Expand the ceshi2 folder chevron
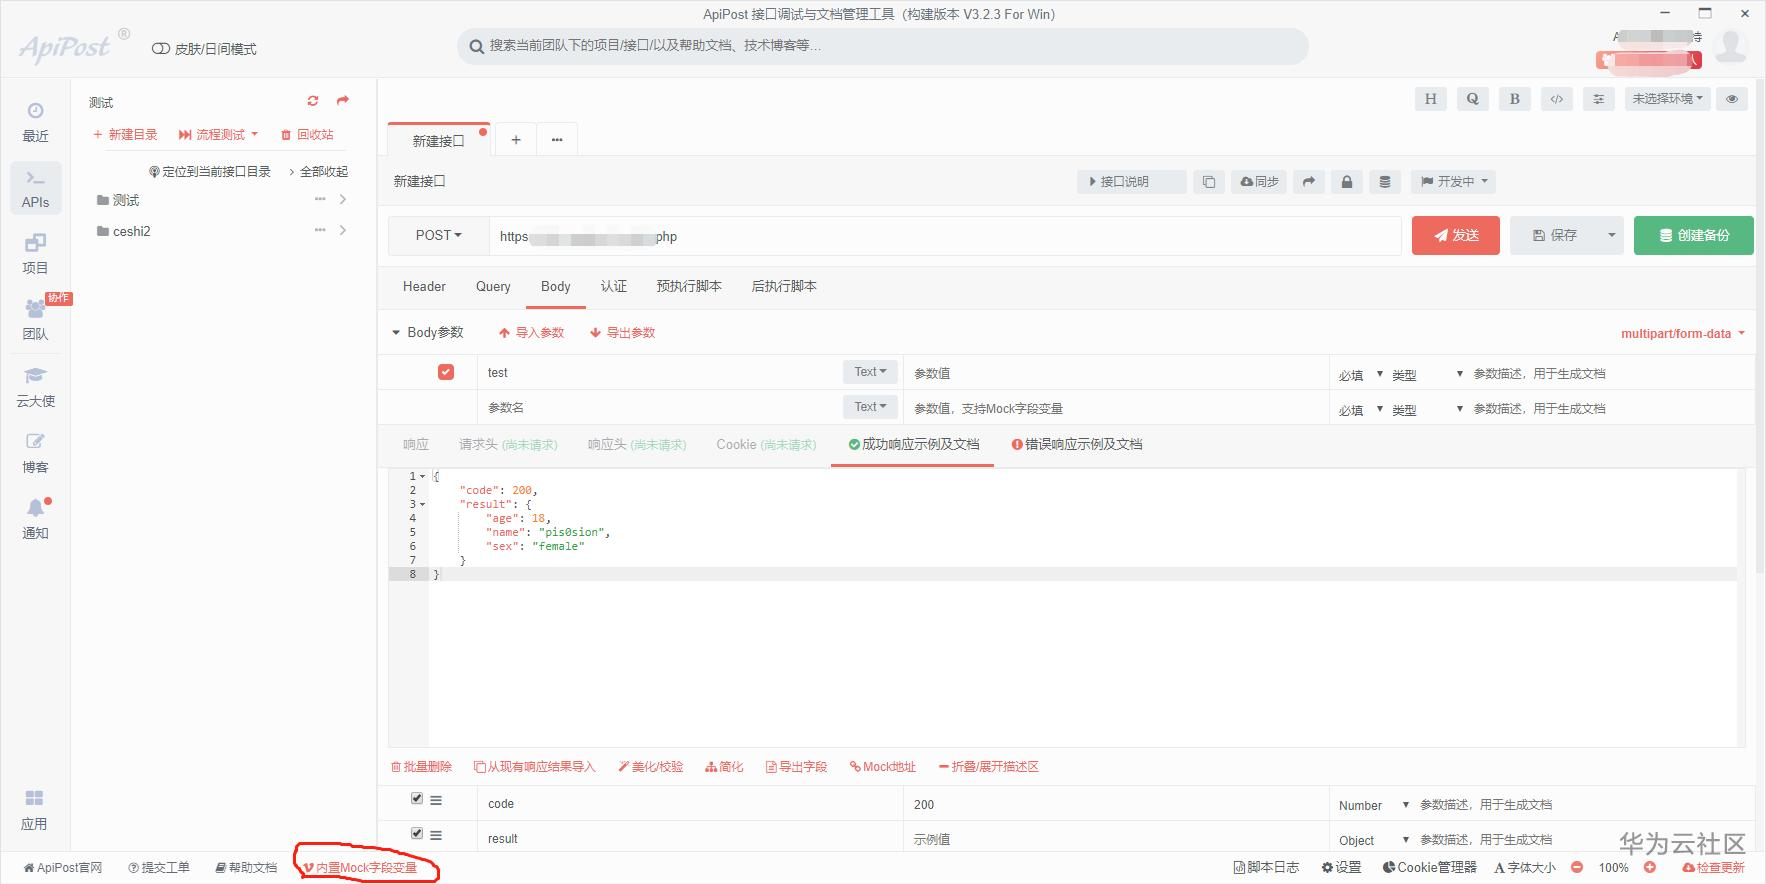1766x884 pixels. click(343, 231)
